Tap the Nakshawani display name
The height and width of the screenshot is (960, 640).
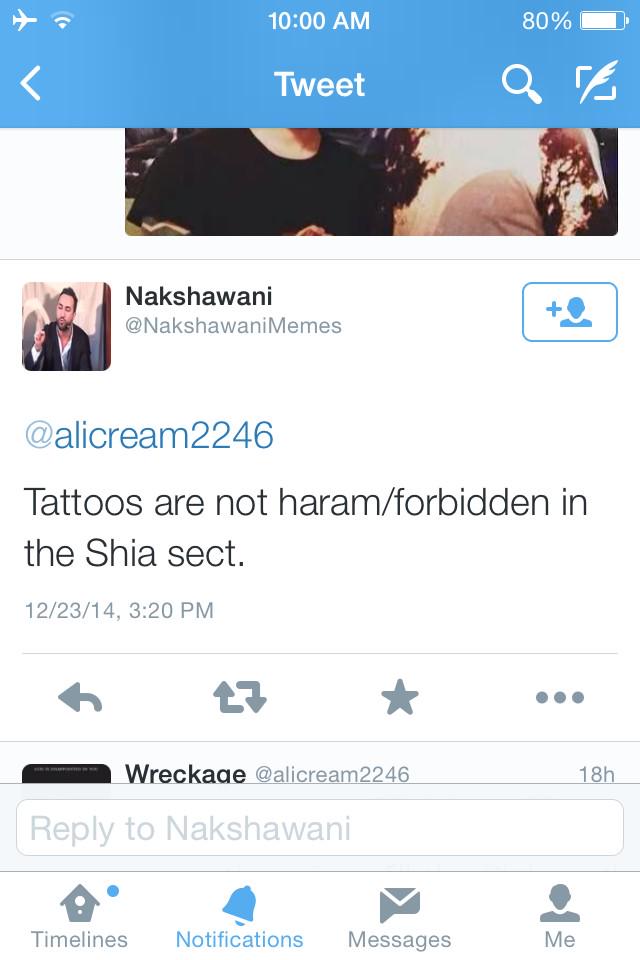click(199, 296)
